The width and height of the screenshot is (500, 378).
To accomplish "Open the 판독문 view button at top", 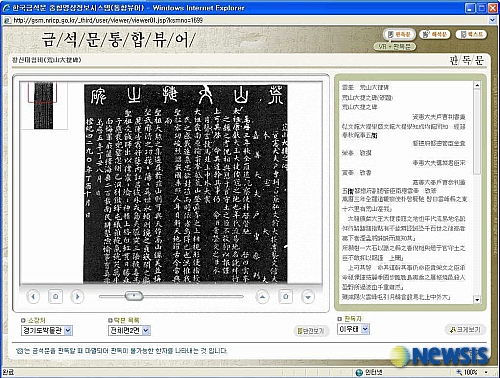I will pos(399,34).
